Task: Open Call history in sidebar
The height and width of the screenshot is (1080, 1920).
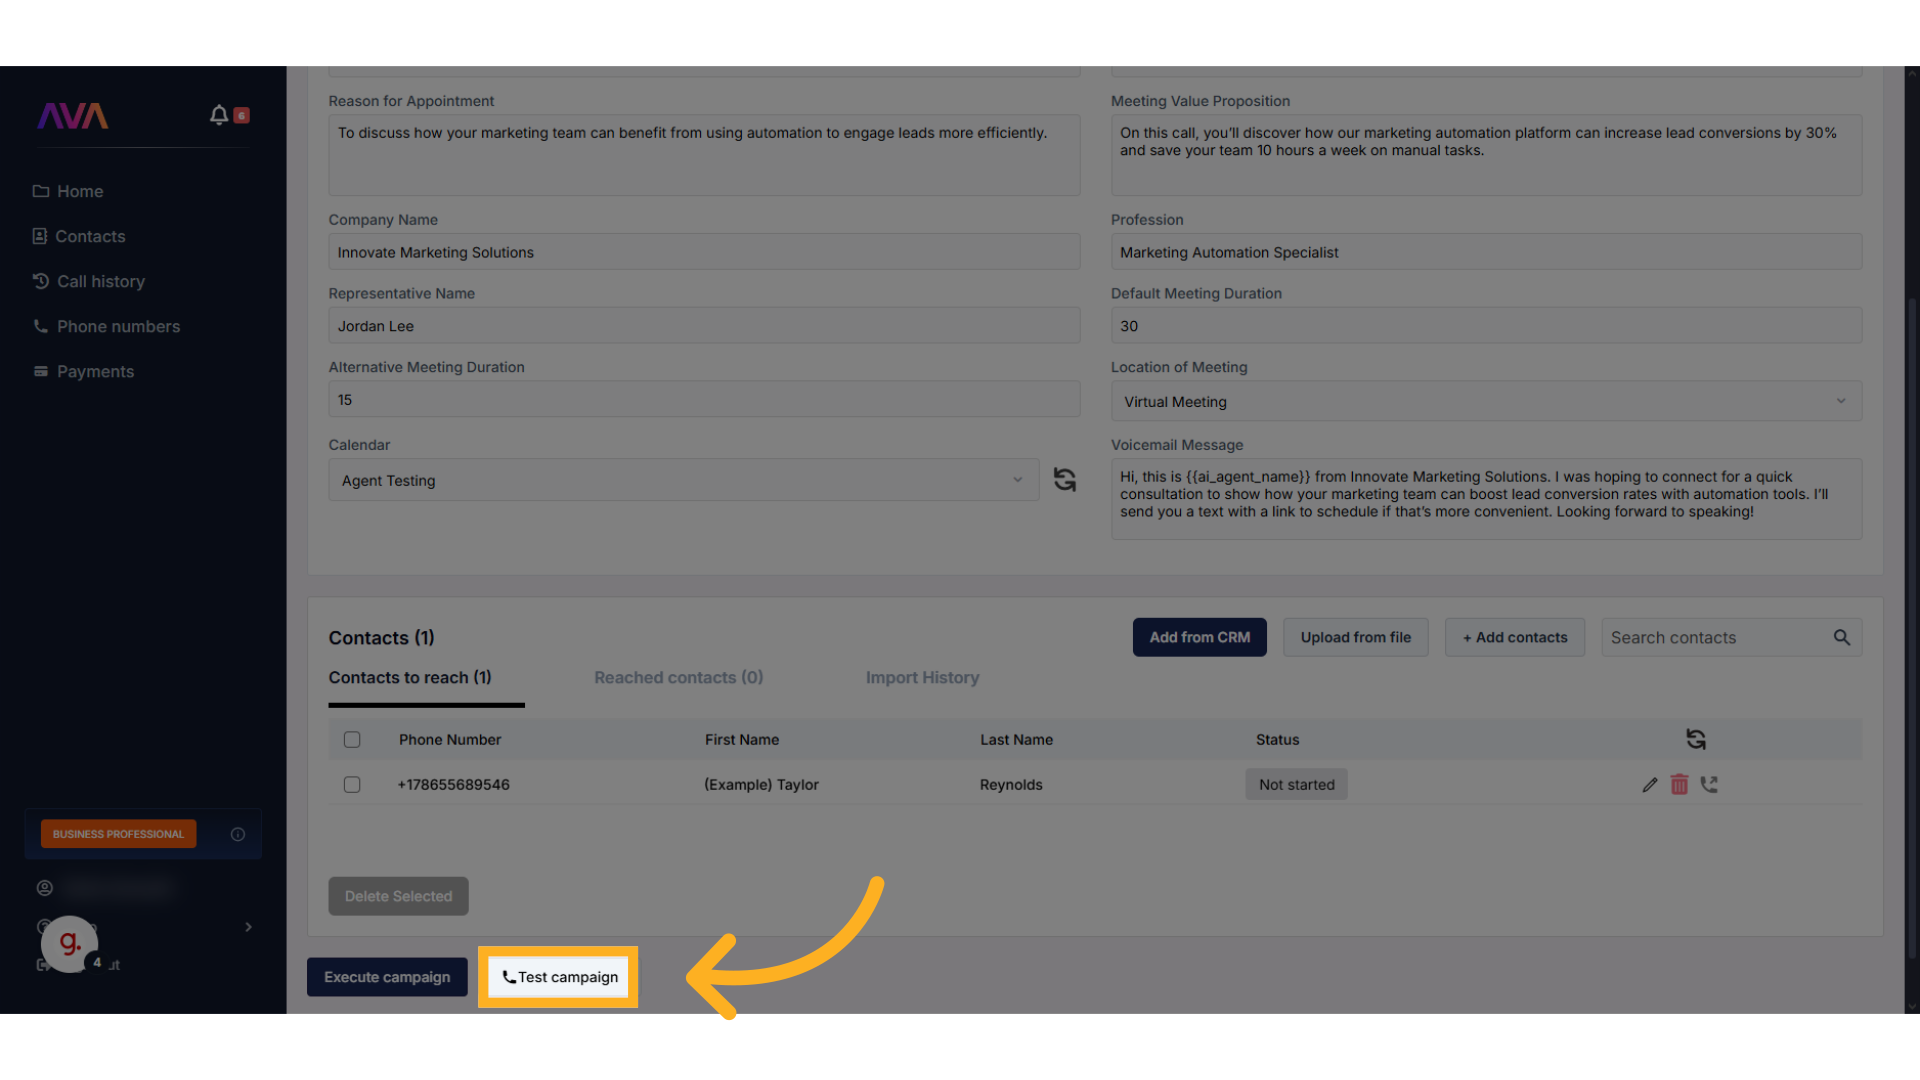Action: coord(100,282)
